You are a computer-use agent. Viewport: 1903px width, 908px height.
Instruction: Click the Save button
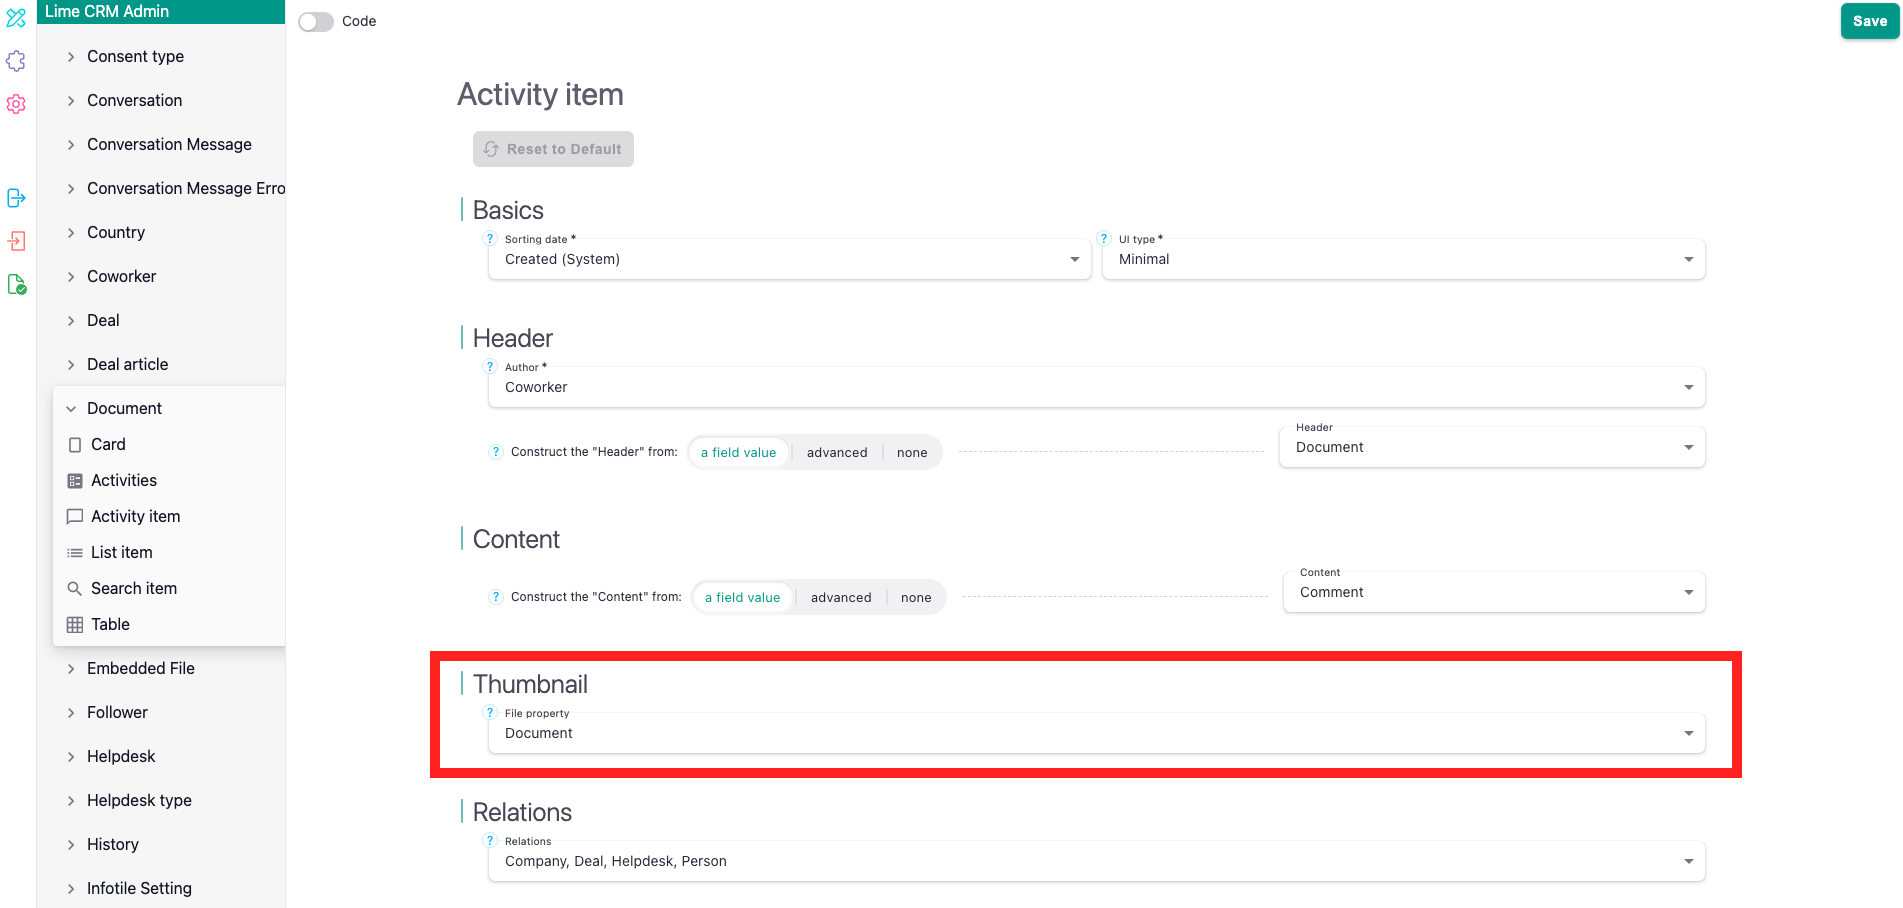[1869, 21]
